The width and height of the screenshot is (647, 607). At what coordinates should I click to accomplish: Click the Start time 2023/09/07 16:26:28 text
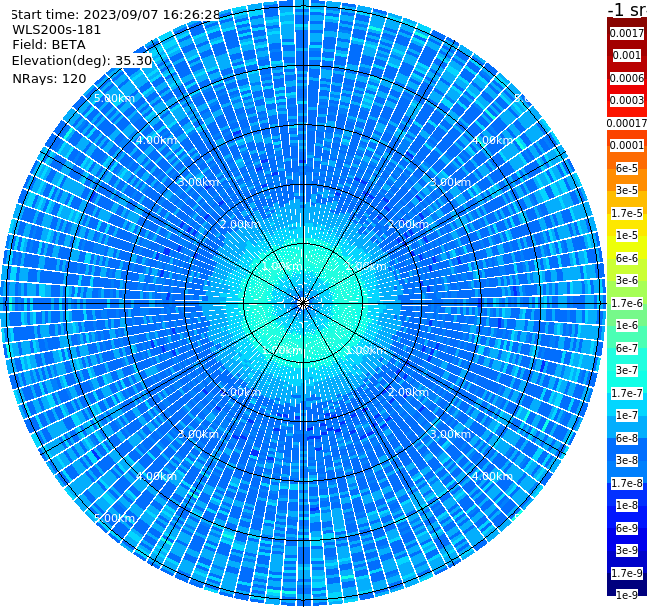point(116,14)
